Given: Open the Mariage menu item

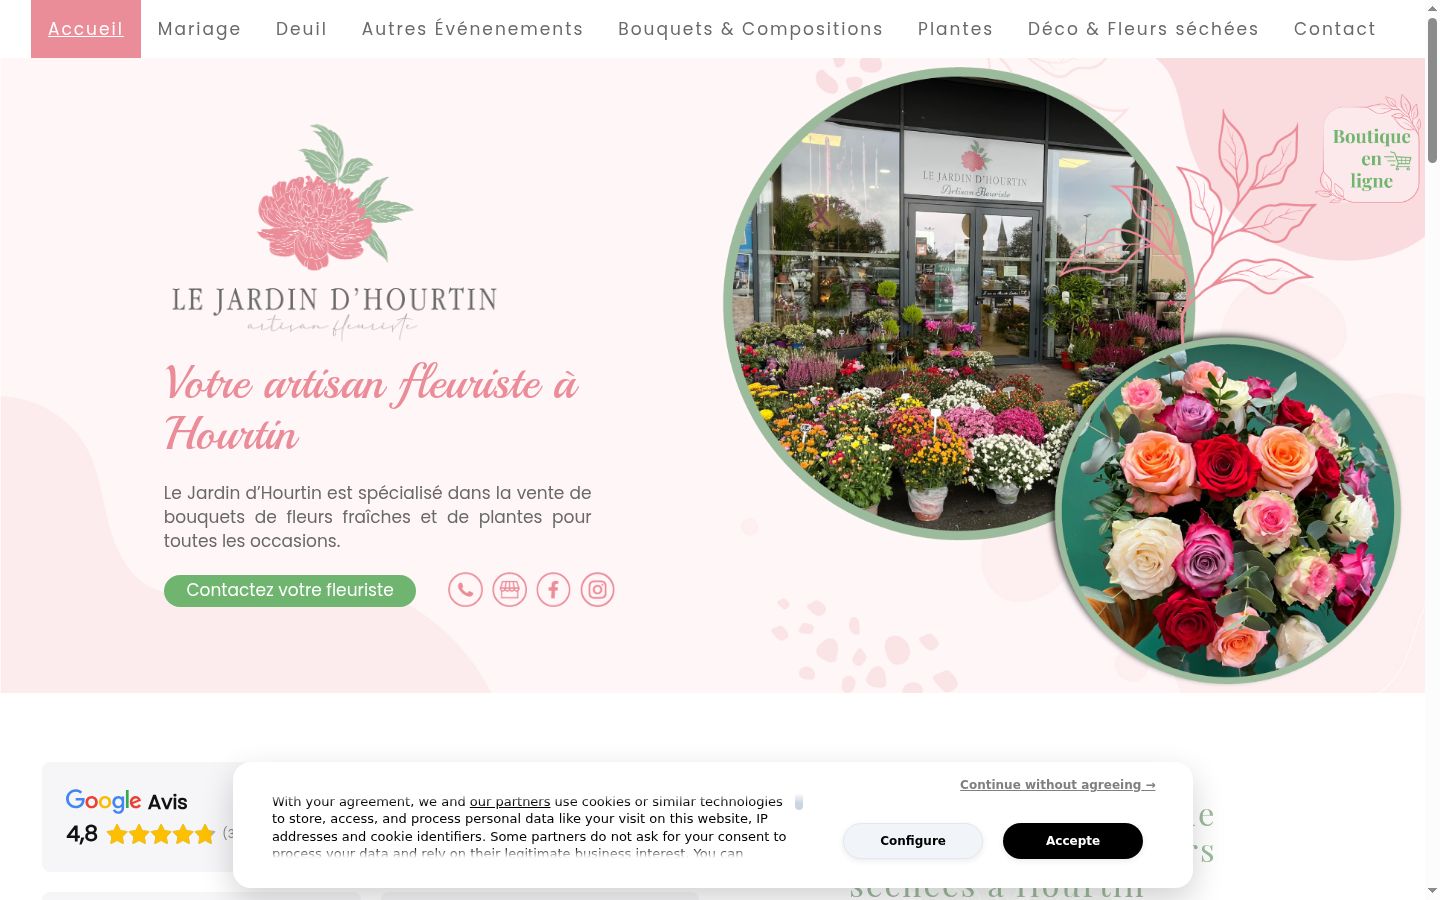Looking at the screenshot, I should coord(199,29).
